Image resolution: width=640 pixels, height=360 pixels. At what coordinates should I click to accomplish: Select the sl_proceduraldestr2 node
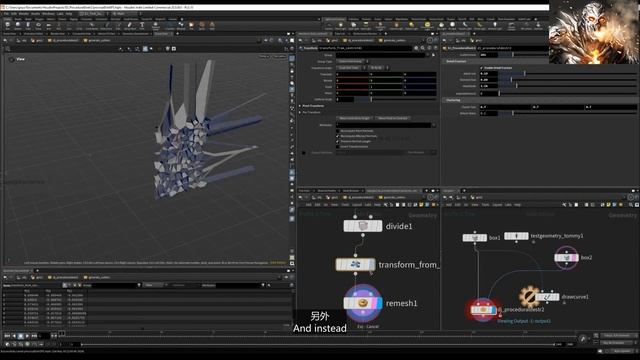point(484,310)
